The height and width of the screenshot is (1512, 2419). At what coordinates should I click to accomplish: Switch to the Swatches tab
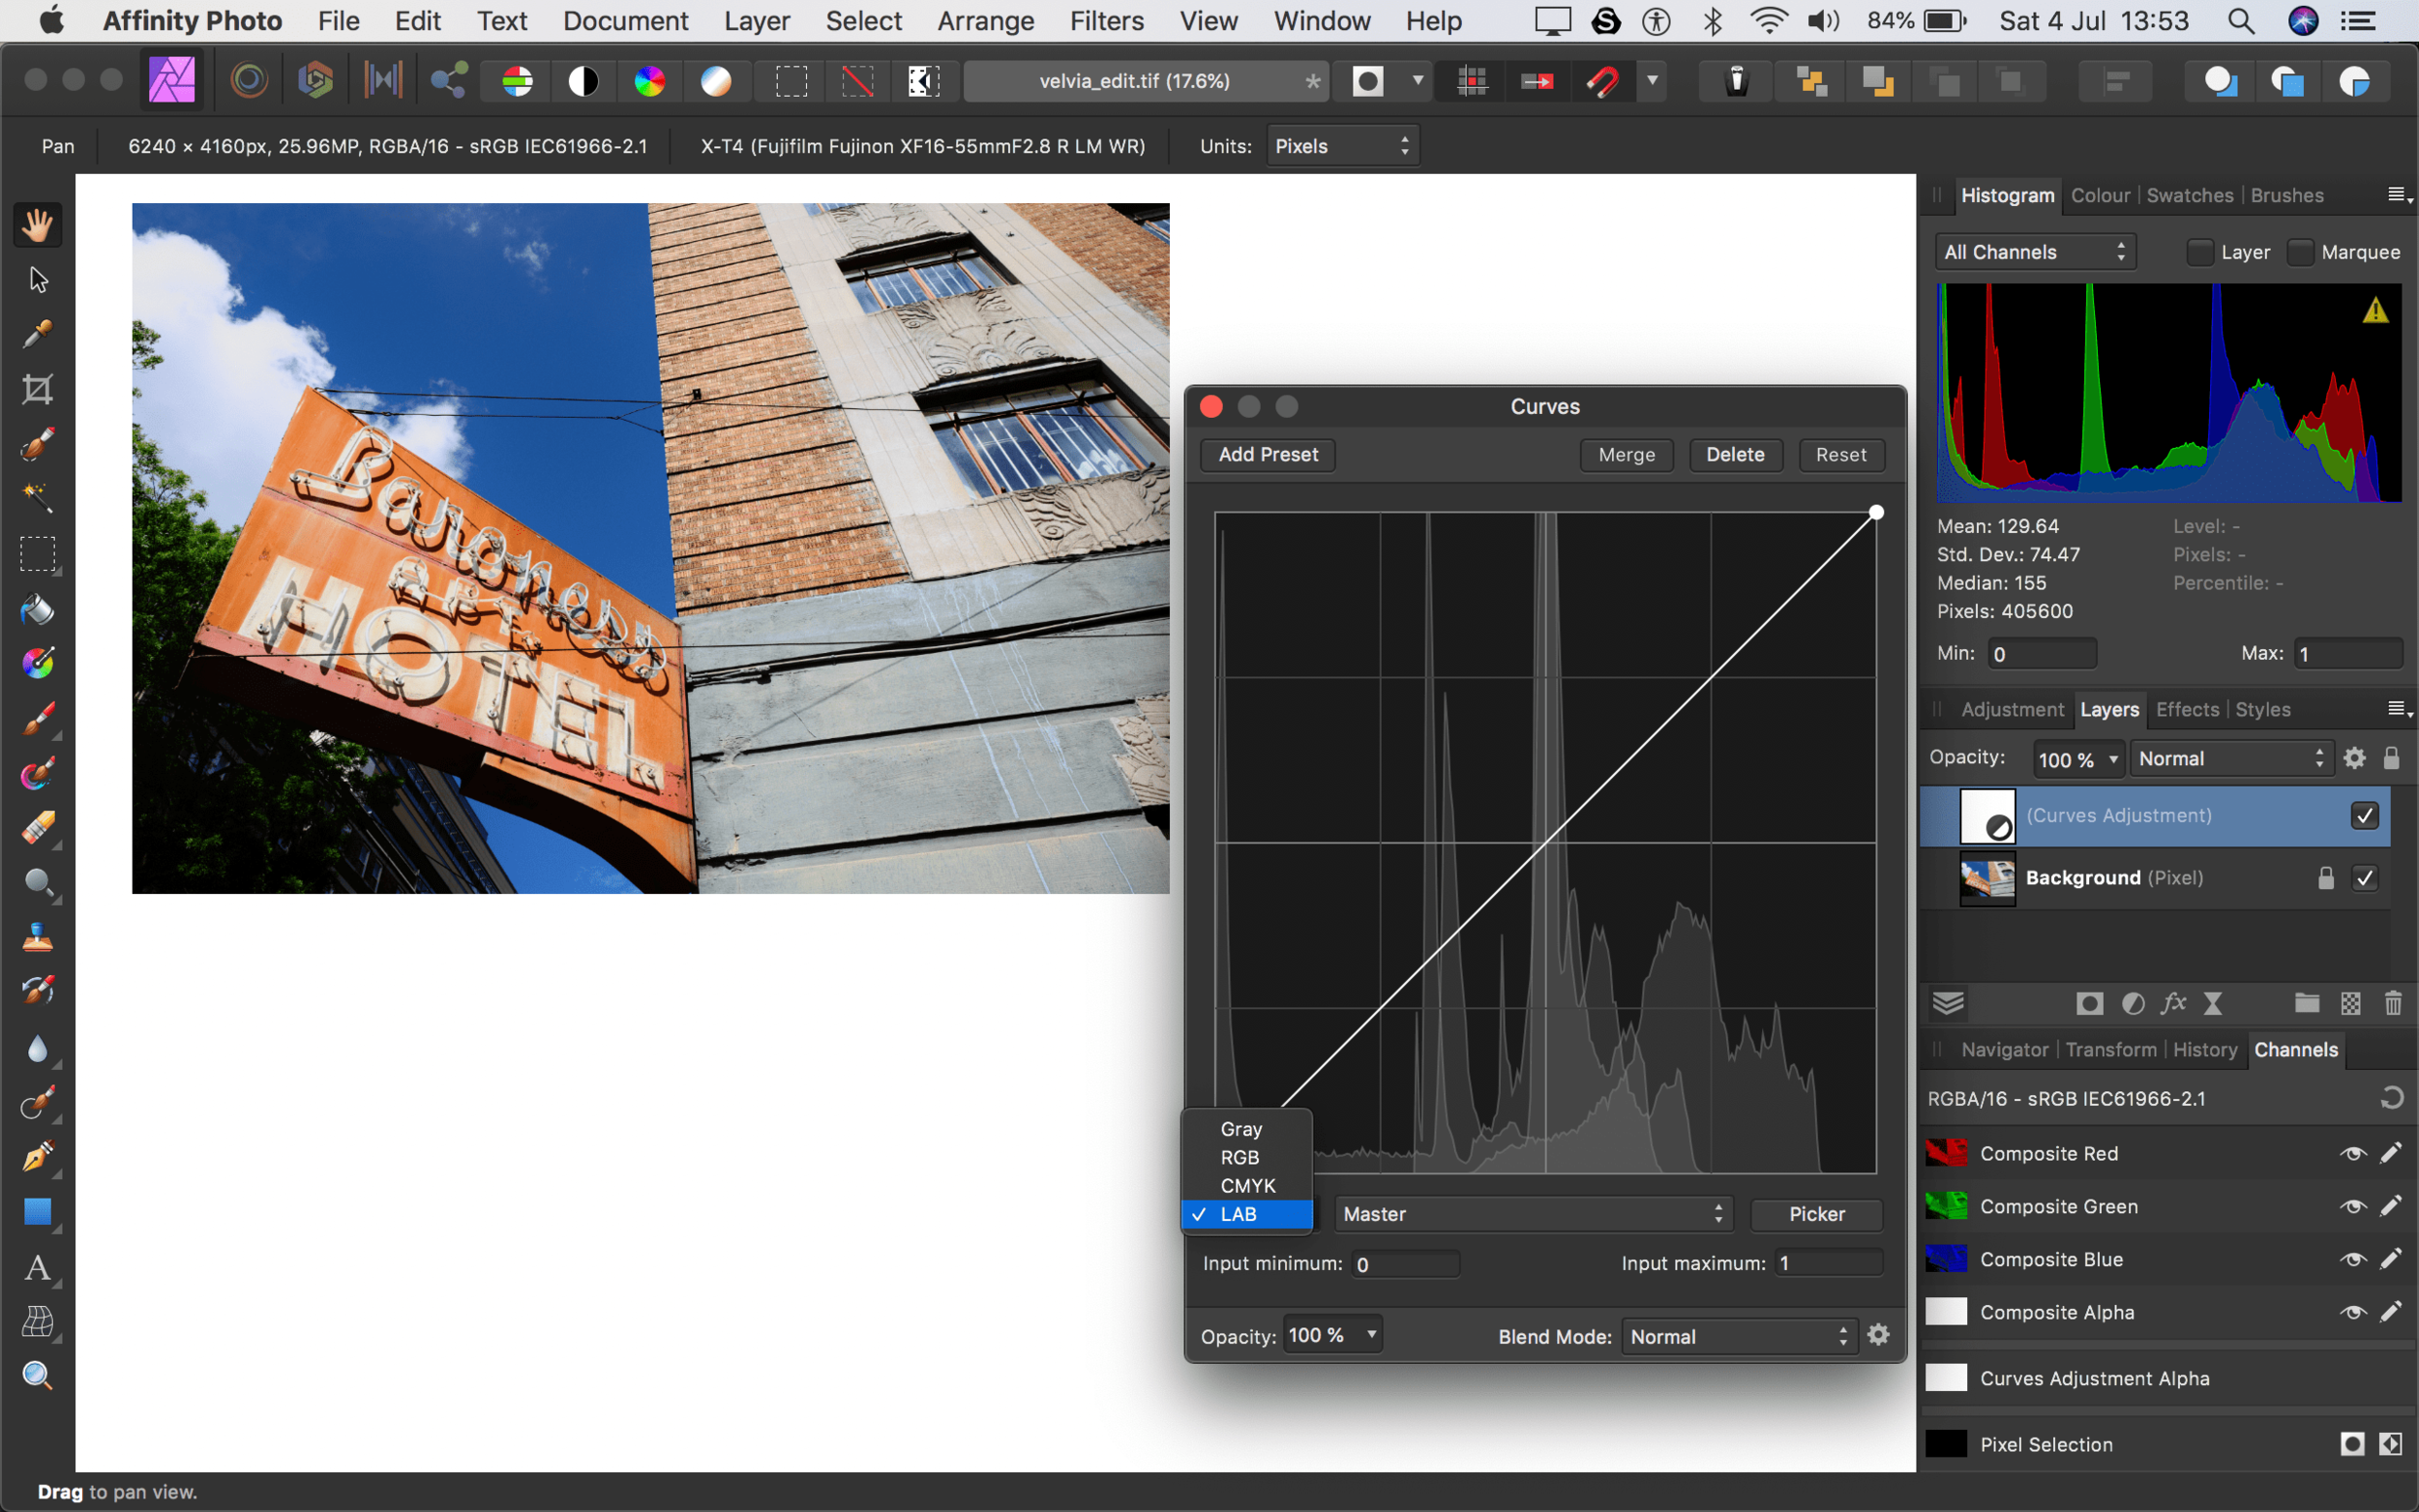click(2189, 195)
